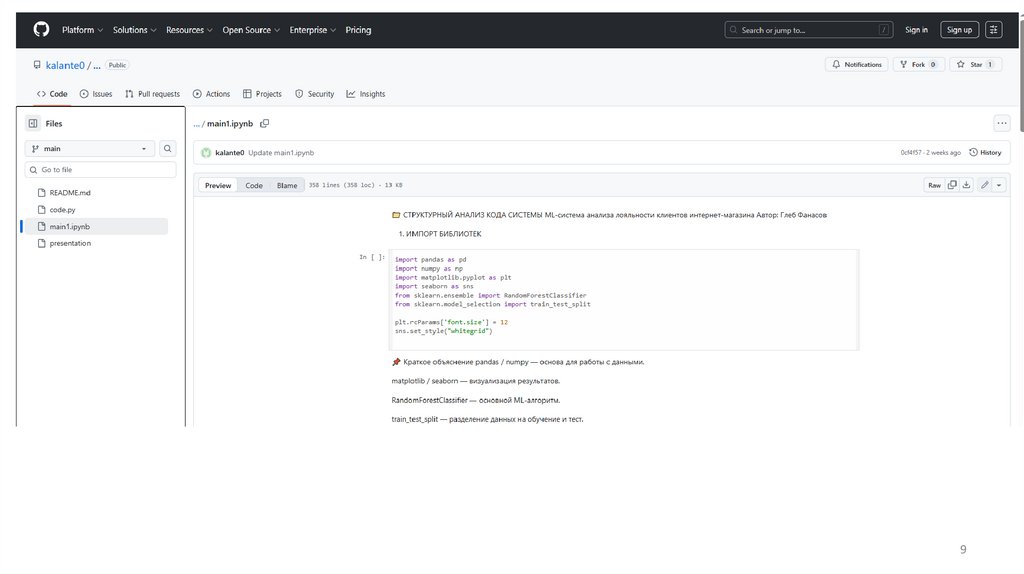This screenshot has width=1024, height=574.
Task: Click the pencil edit file icon
Action: tap(985, 185)
